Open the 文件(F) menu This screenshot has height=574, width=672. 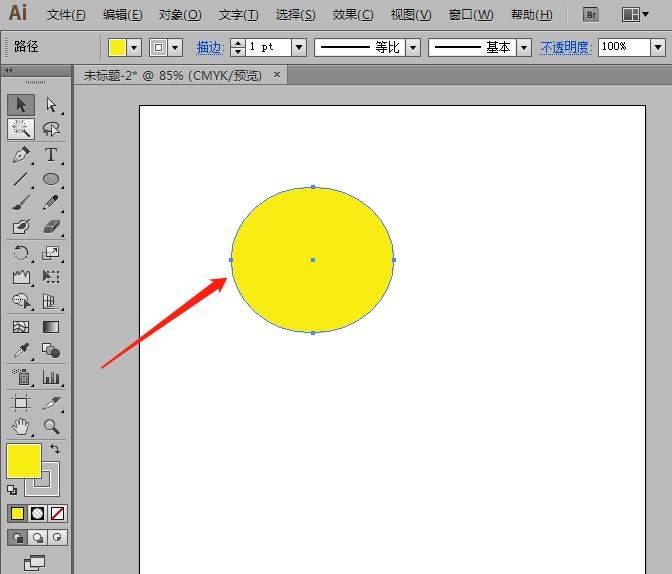tap(66, 15)
